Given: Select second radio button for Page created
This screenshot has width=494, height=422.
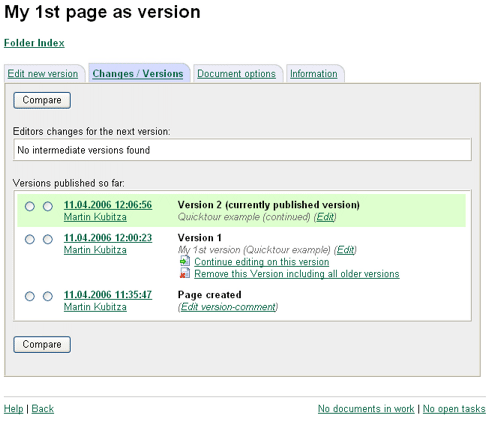Looking at the screenshot, I should click(x=48, y=296).
